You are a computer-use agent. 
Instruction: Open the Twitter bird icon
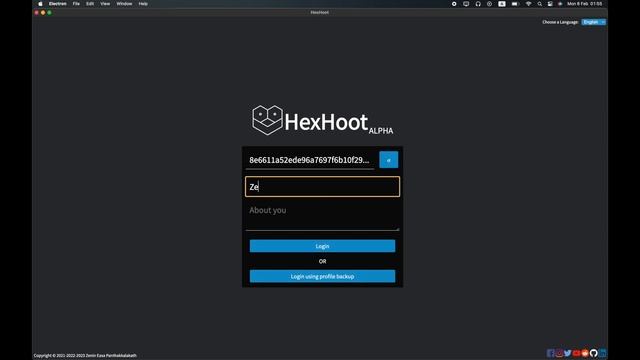pyautogui.click(x=568, y=353)
